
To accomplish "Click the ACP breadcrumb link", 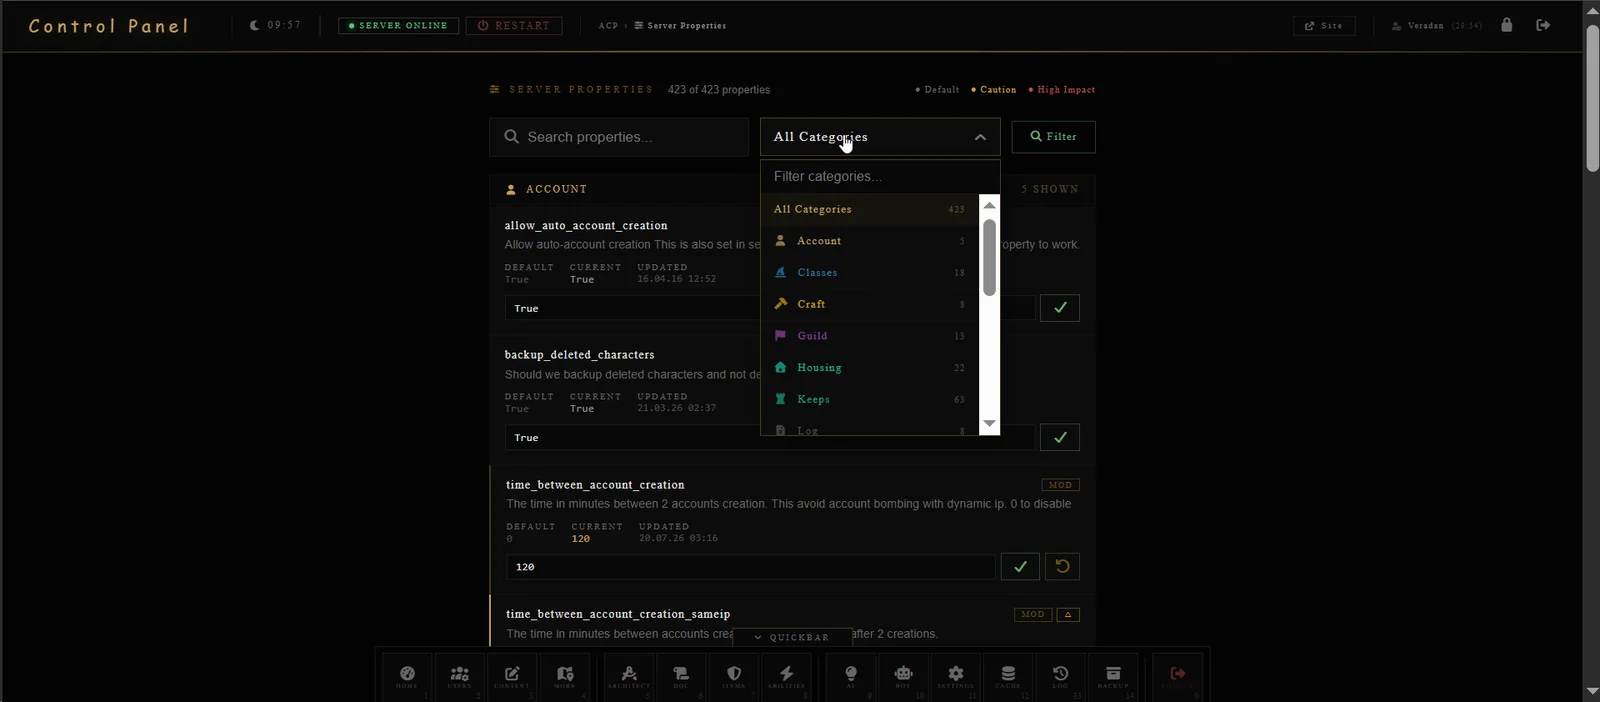I will click(x=608, y=26).
